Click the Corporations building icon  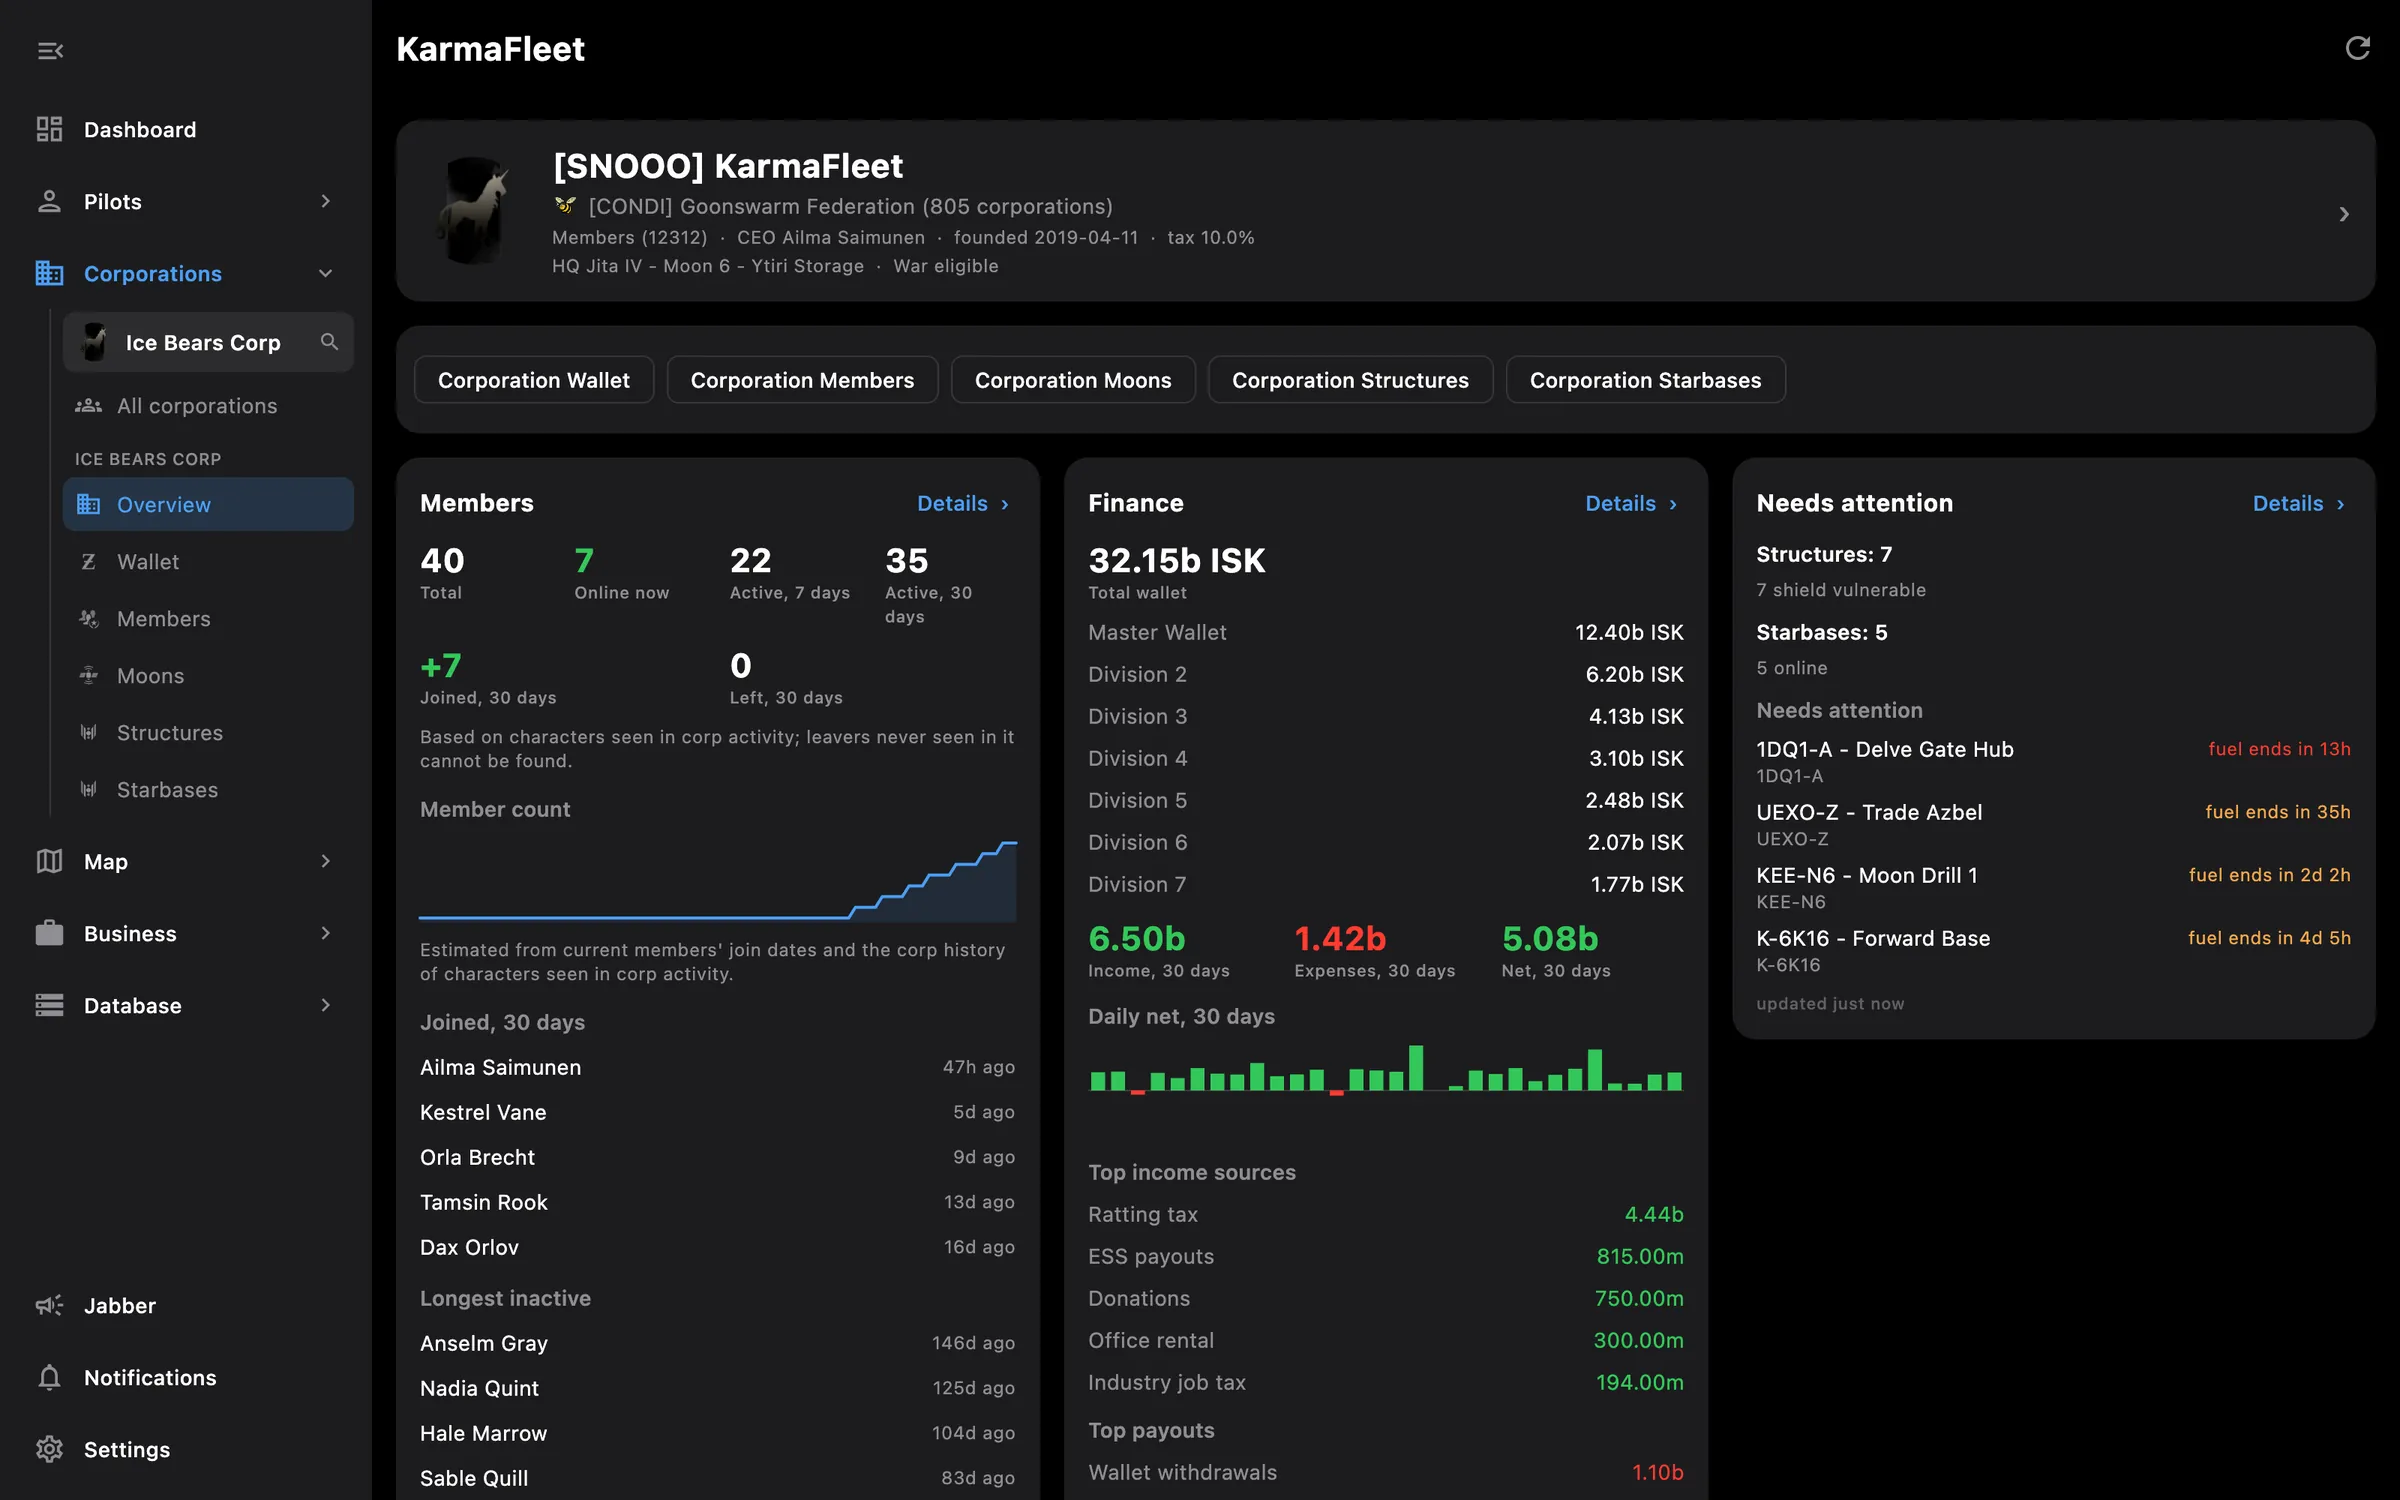[49, 273]
